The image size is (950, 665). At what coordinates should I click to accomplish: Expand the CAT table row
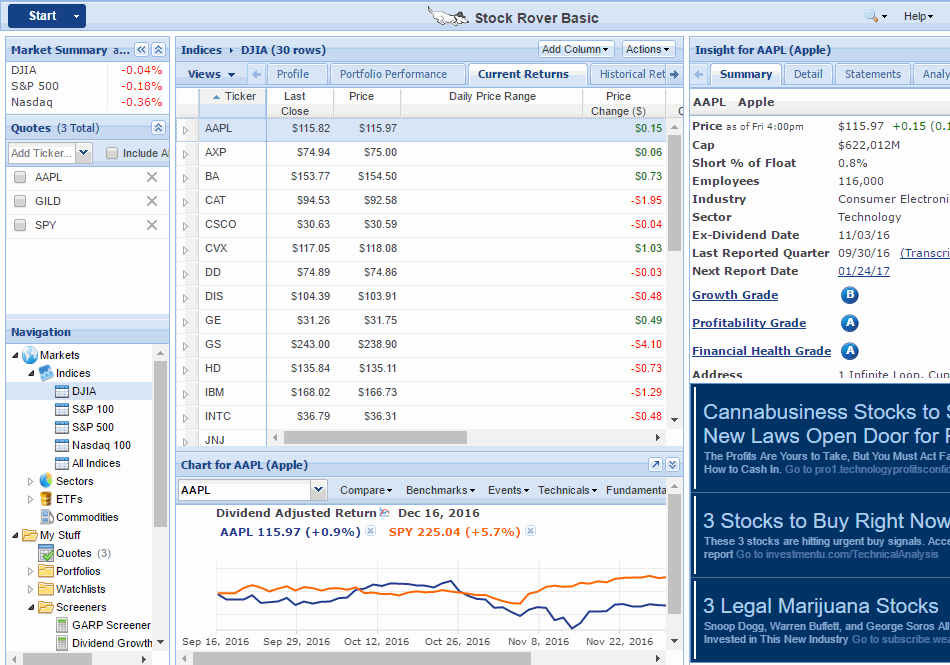pyautogui.click(x=185, y=202)
